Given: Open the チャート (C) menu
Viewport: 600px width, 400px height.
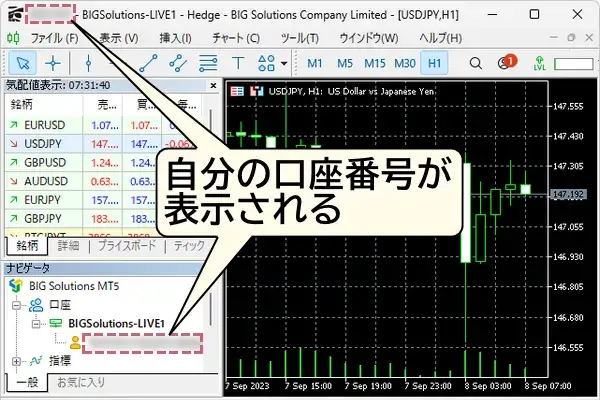Looking at the screenshot, I should [236, 38].
